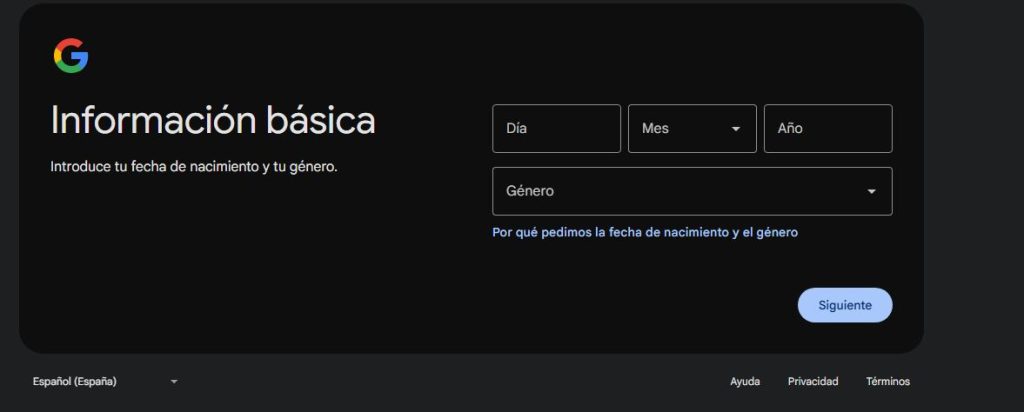
Task: Open the Términos footer link
Action: pyautogui.click(x=888, y=381)
